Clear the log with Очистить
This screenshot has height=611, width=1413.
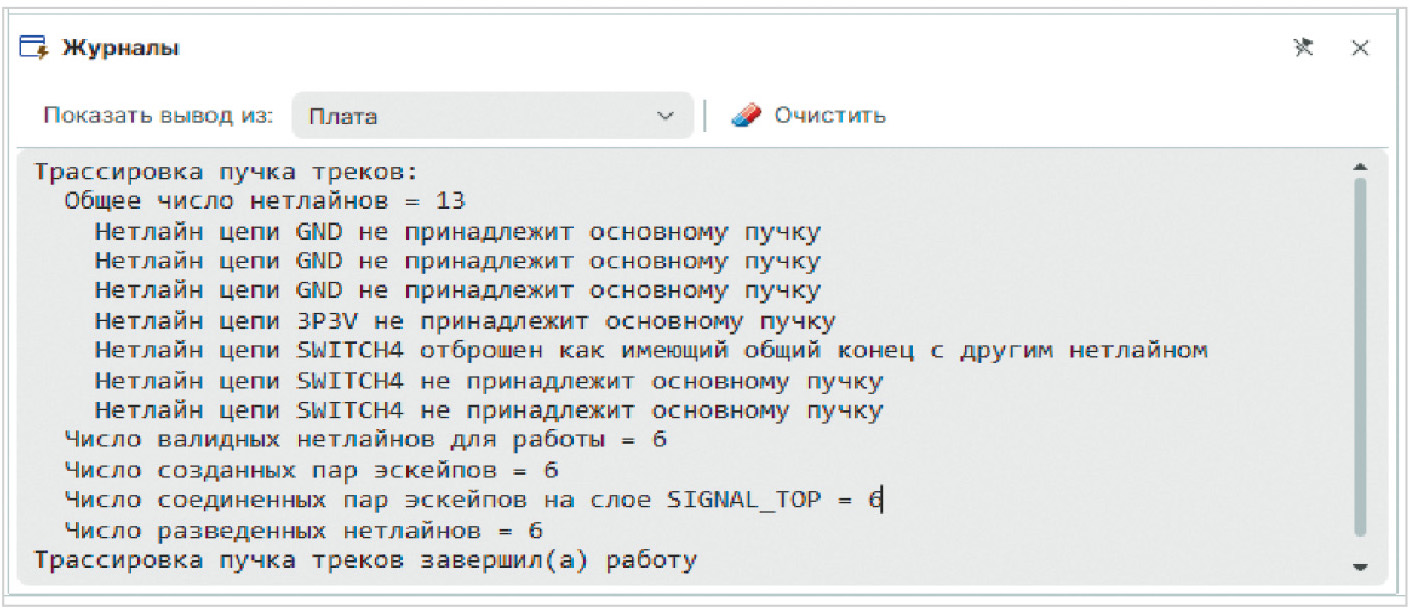[830, 114]
